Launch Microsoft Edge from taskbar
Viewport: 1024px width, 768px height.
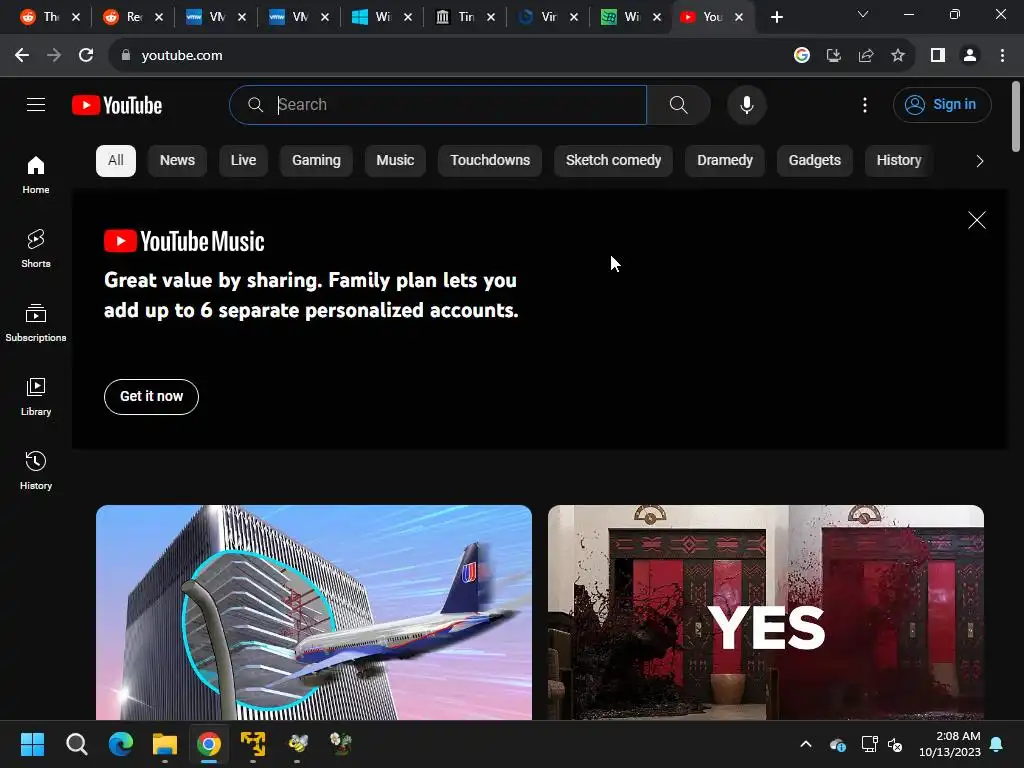point(121,744)
